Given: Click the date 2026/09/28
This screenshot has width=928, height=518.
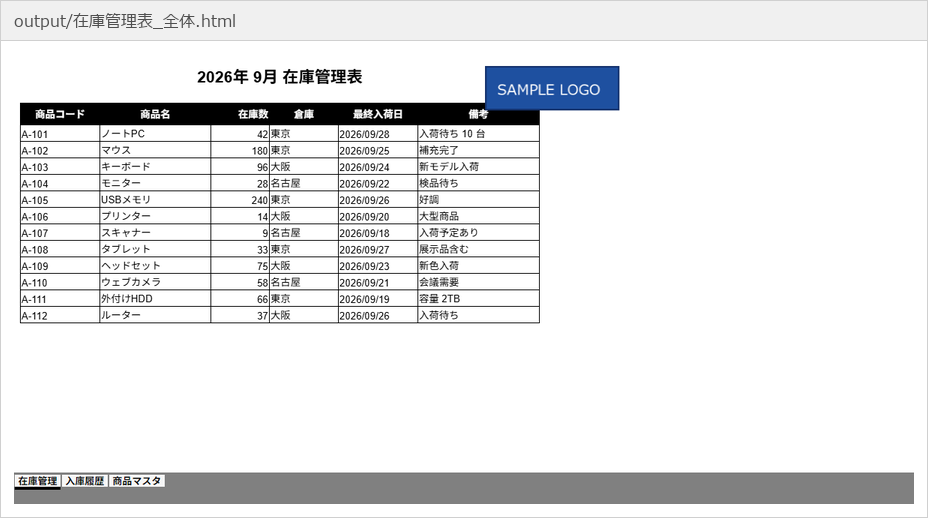Looking at the screenshot, I should (x=378, y=134).
